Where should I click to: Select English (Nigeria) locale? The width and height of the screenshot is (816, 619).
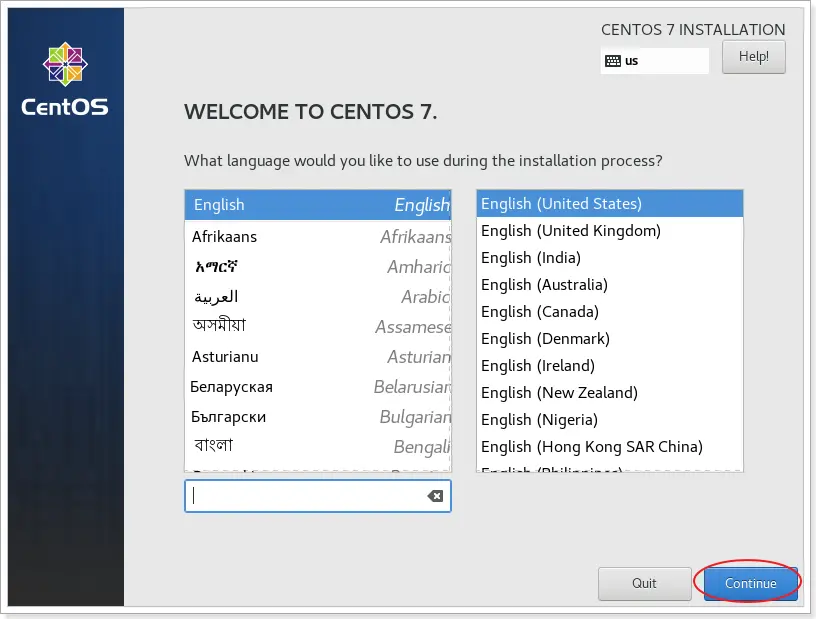click(610, 420)
